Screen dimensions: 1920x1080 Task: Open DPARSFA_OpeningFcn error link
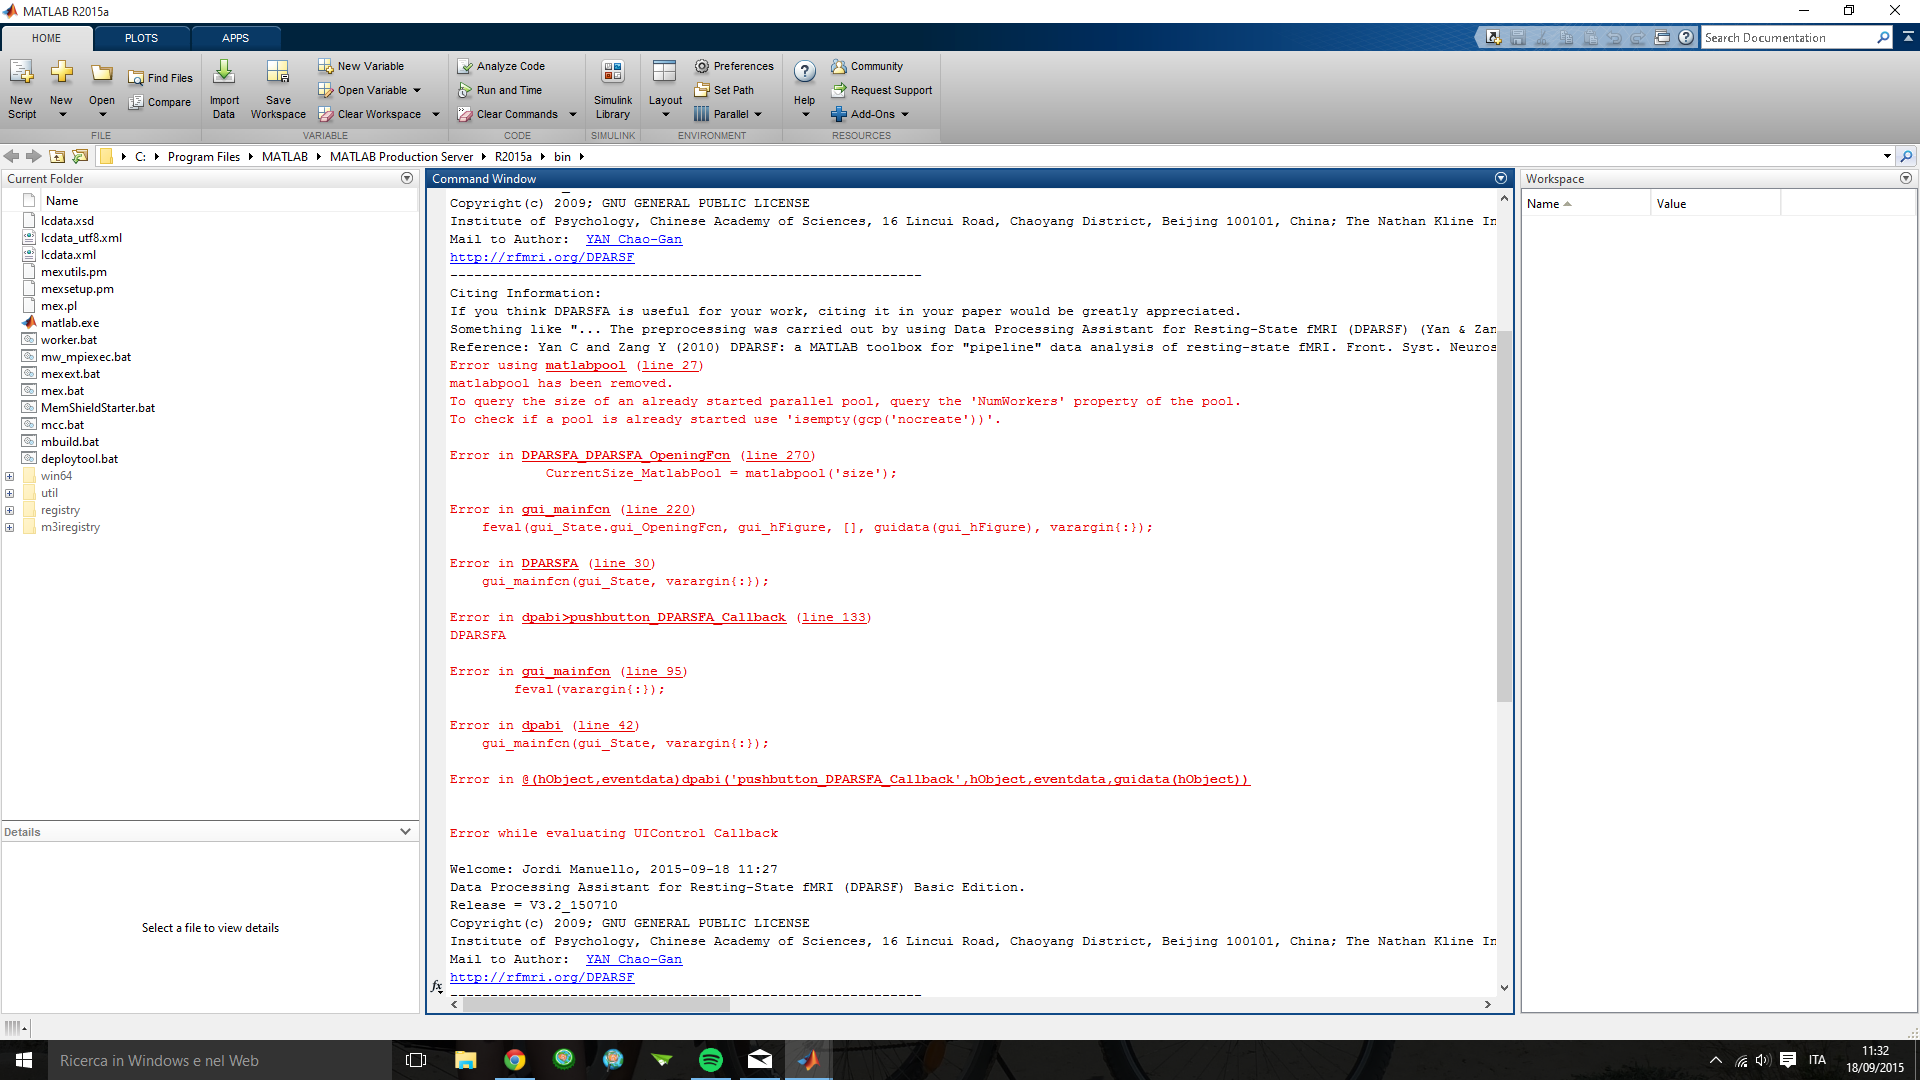[626, 455]
